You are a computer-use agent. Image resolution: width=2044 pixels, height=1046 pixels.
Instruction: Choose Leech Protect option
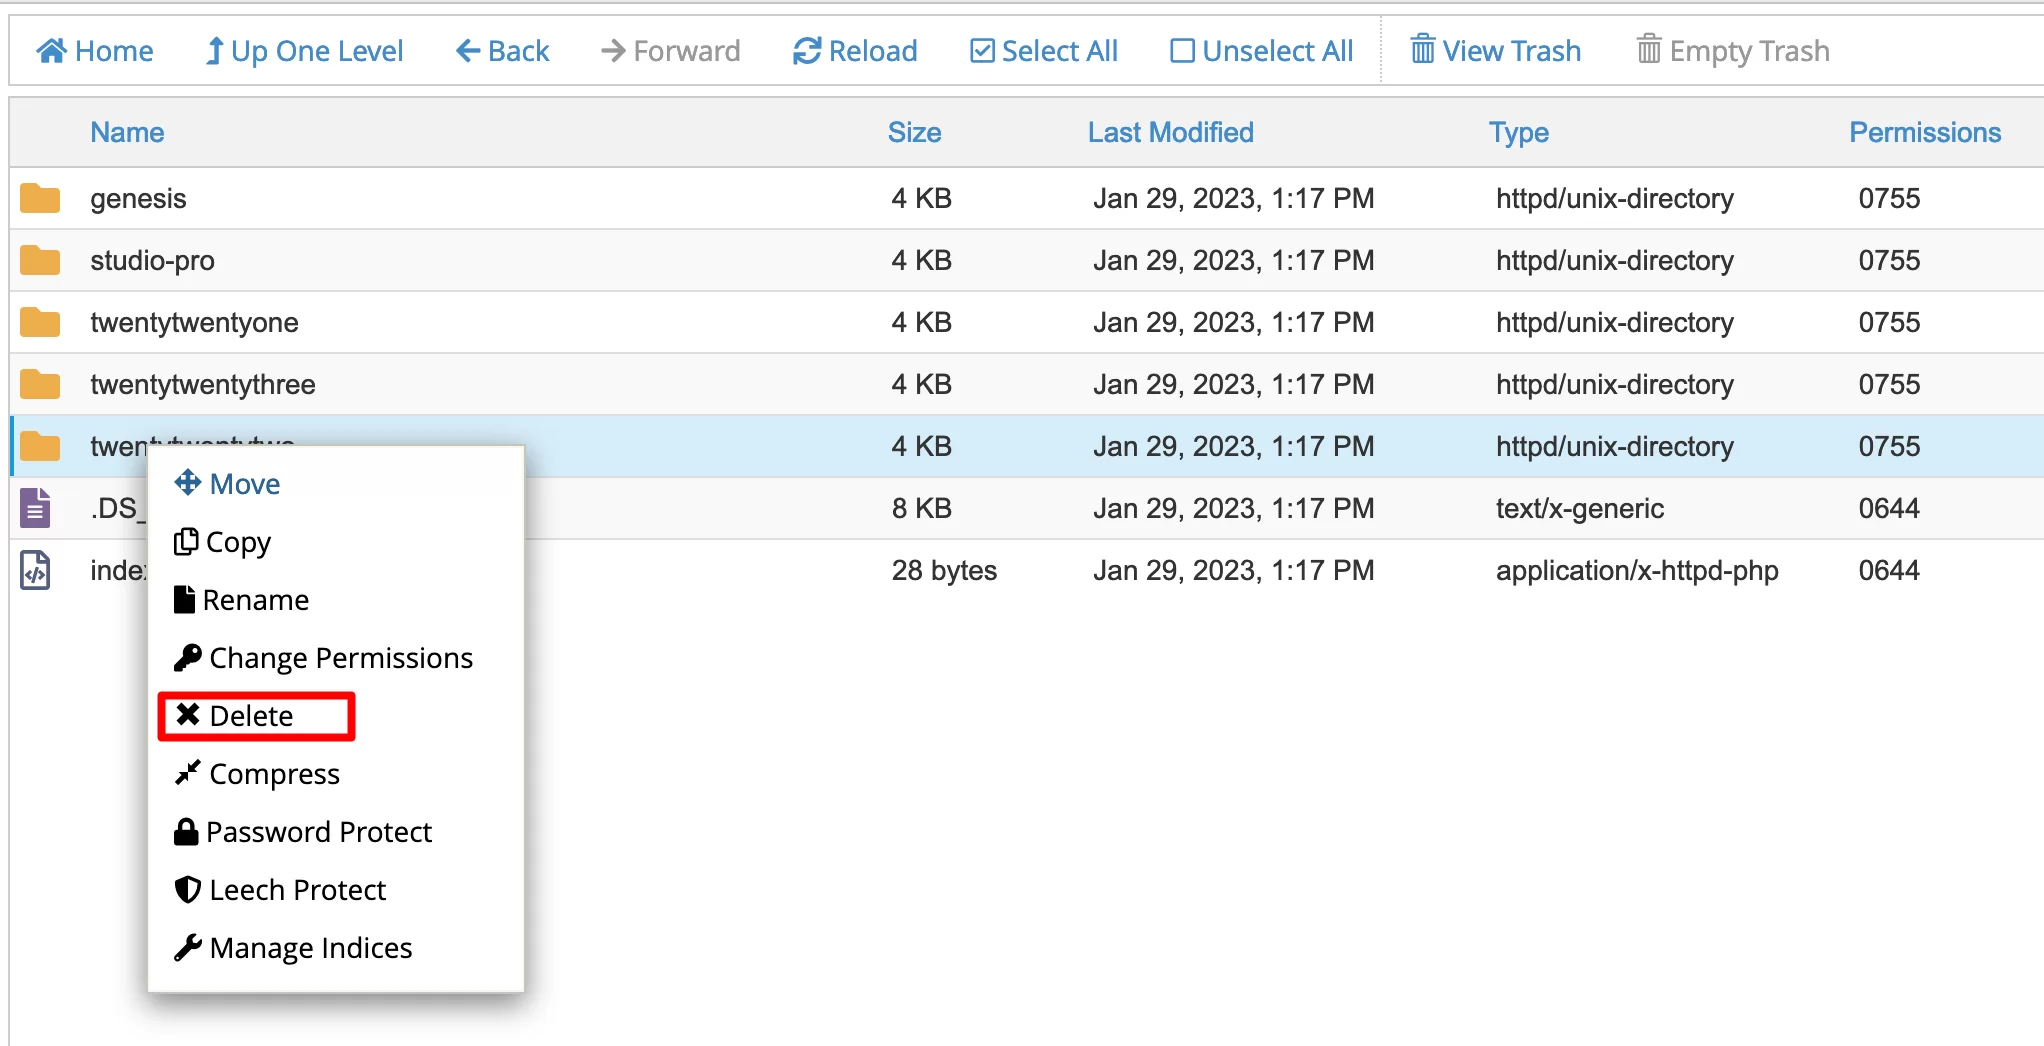click(x=297, y=890)
